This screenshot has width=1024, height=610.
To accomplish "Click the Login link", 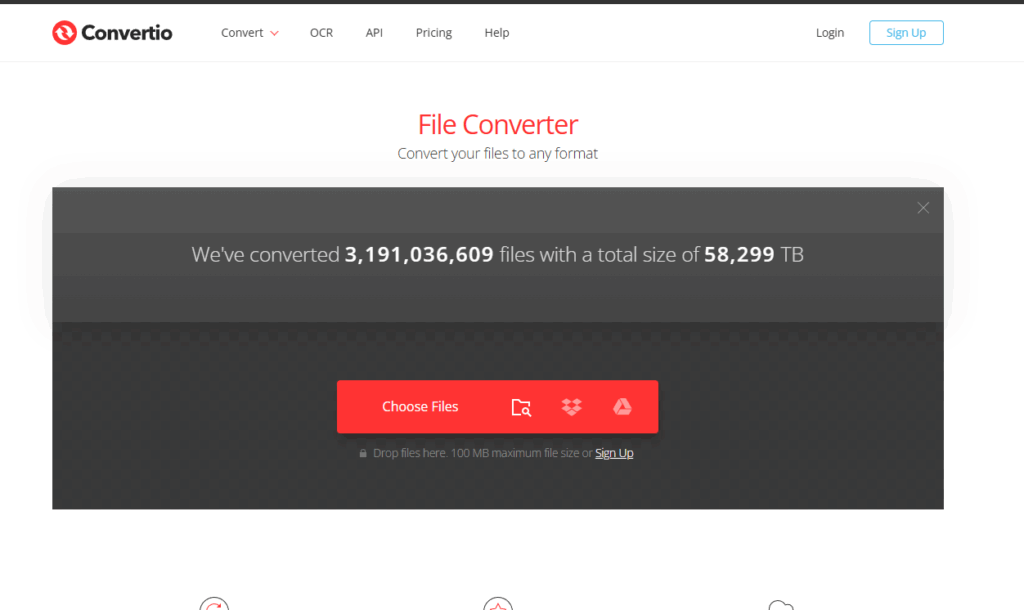I will [x=829, y=33].
